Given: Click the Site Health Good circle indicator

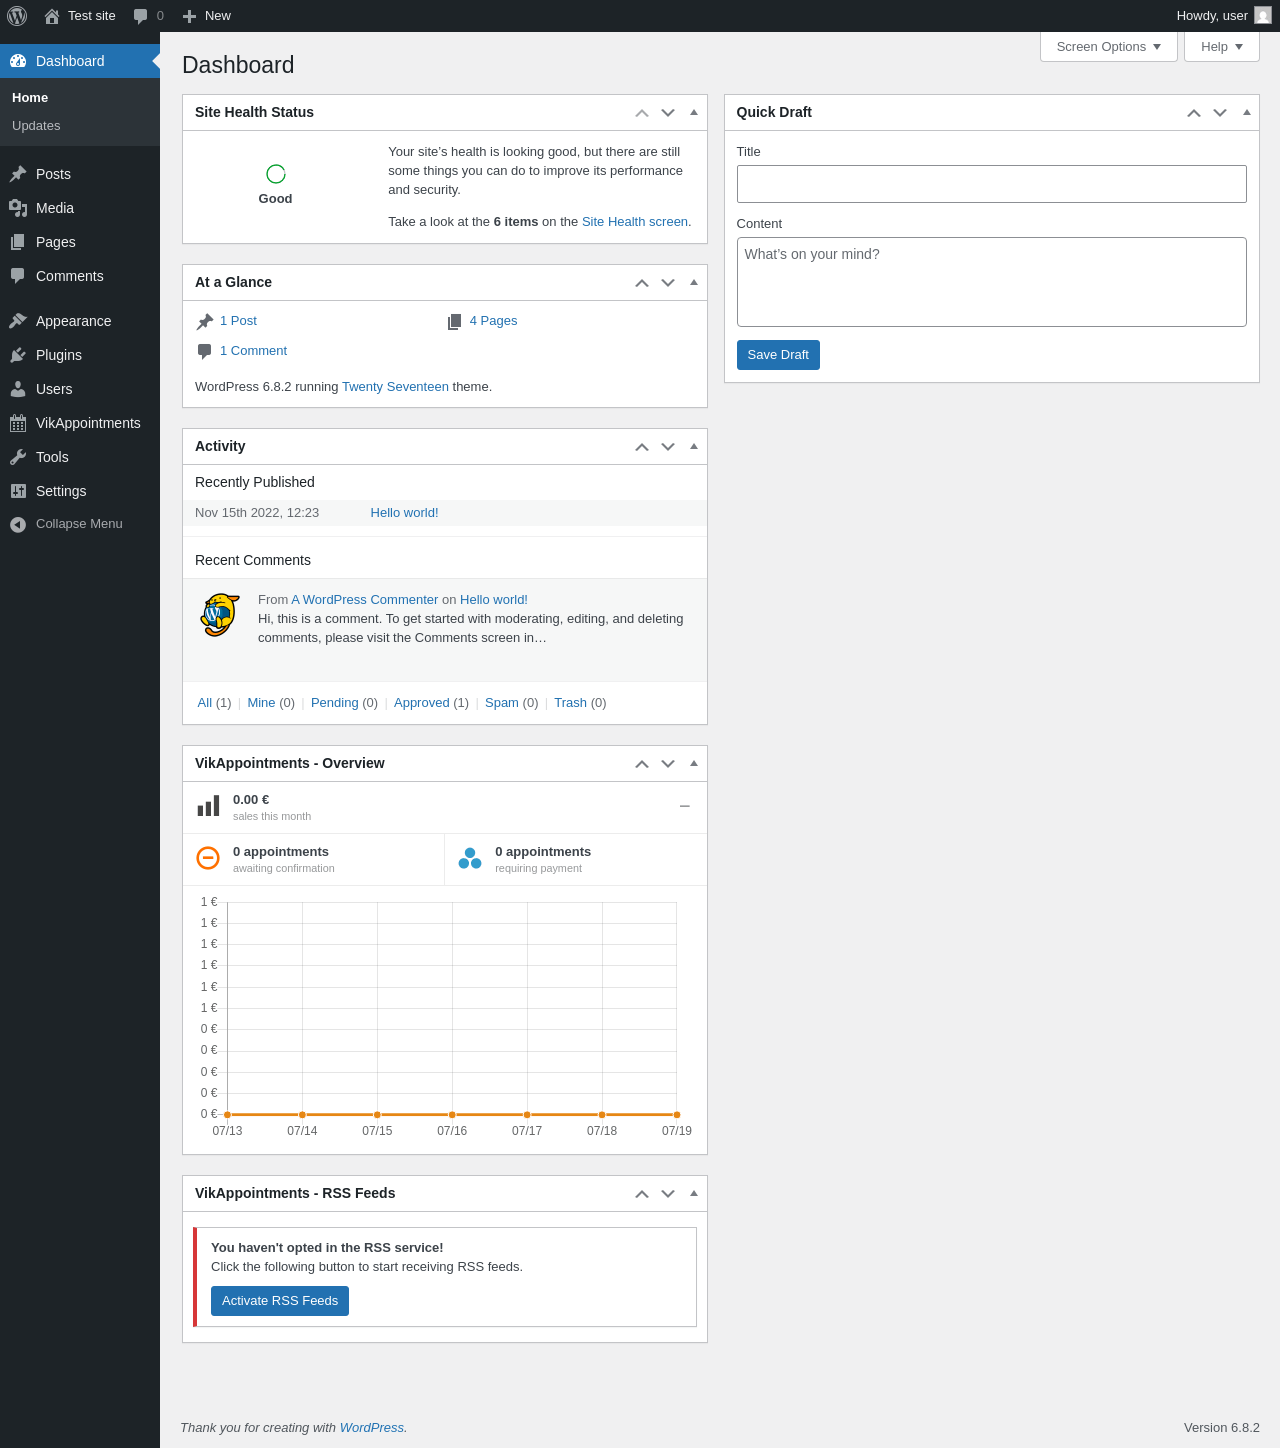Looking at the screenshot, I should 276,174.
